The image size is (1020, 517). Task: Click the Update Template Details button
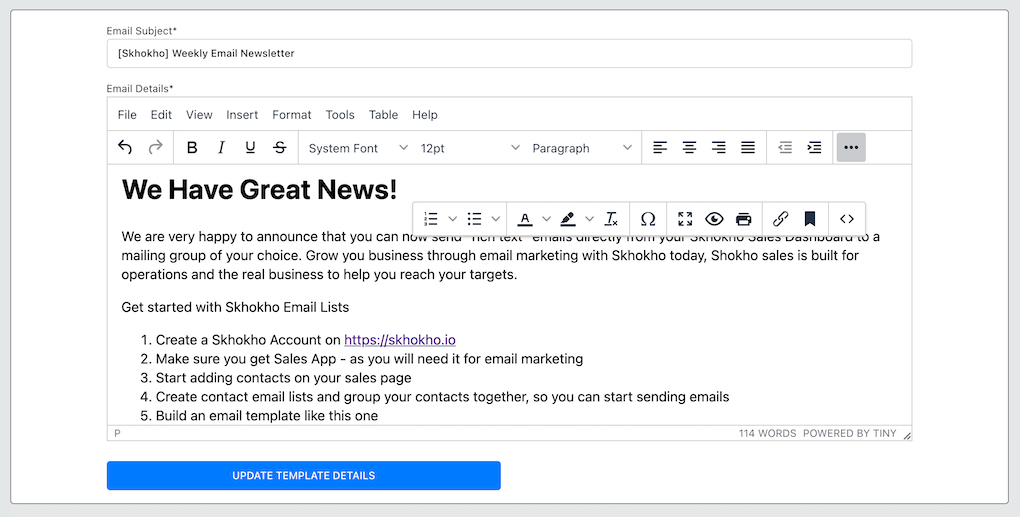coord(304,475)
